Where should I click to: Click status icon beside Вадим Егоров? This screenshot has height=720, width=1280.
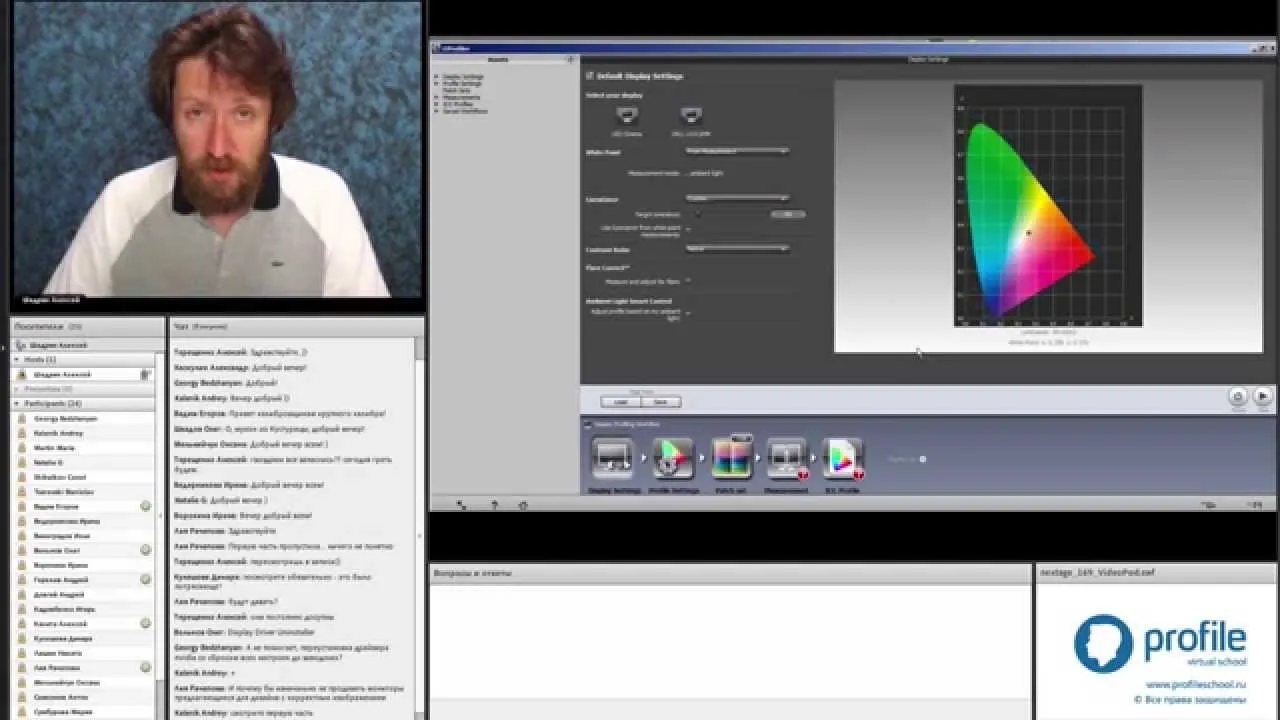coord(145,507)
